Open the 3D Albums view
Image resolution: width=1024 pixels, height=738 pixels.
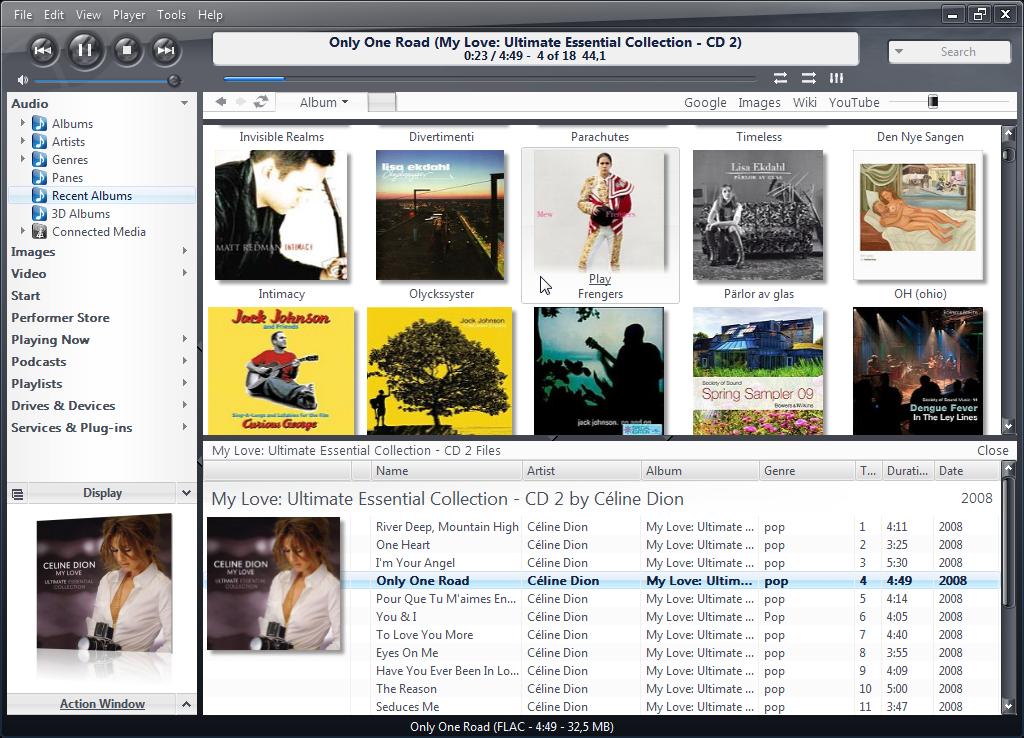[x=80, y=214]
